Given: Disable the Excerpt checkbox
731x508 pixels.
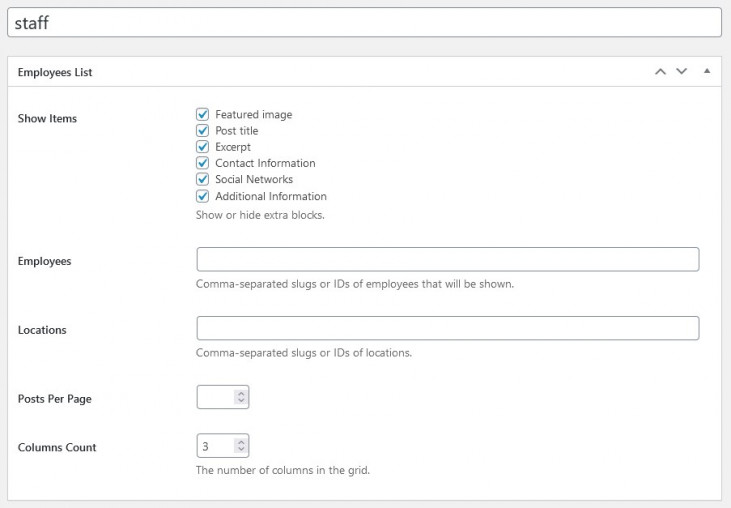Looking at the screenshot, I should point(203,147).
